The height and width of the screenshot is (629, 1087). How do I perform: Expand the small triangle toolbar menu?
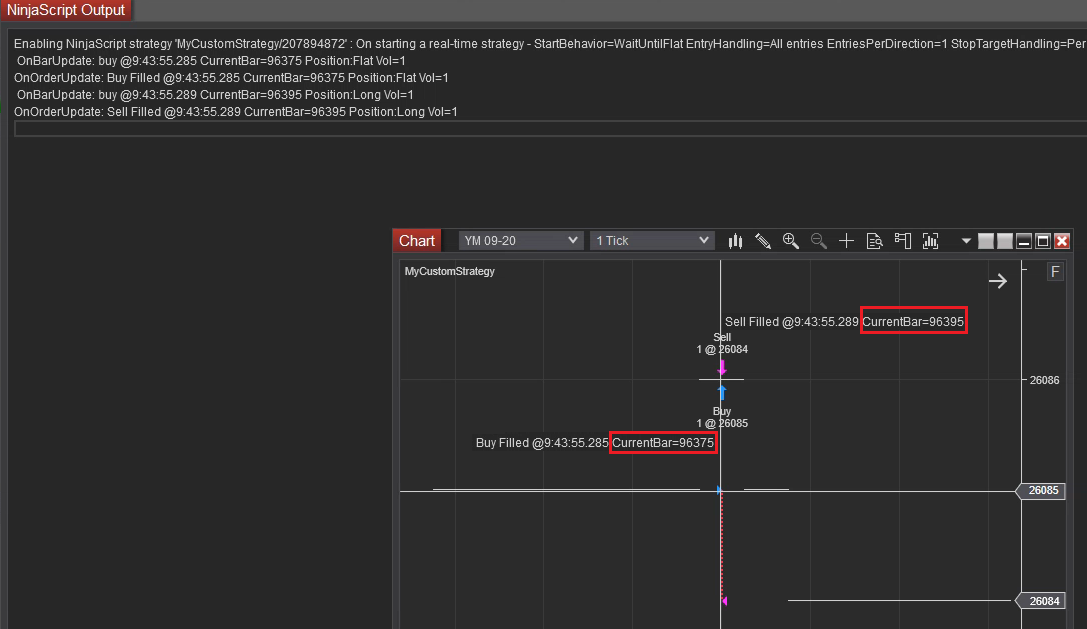pyautogui.click(x=966, y=241)
